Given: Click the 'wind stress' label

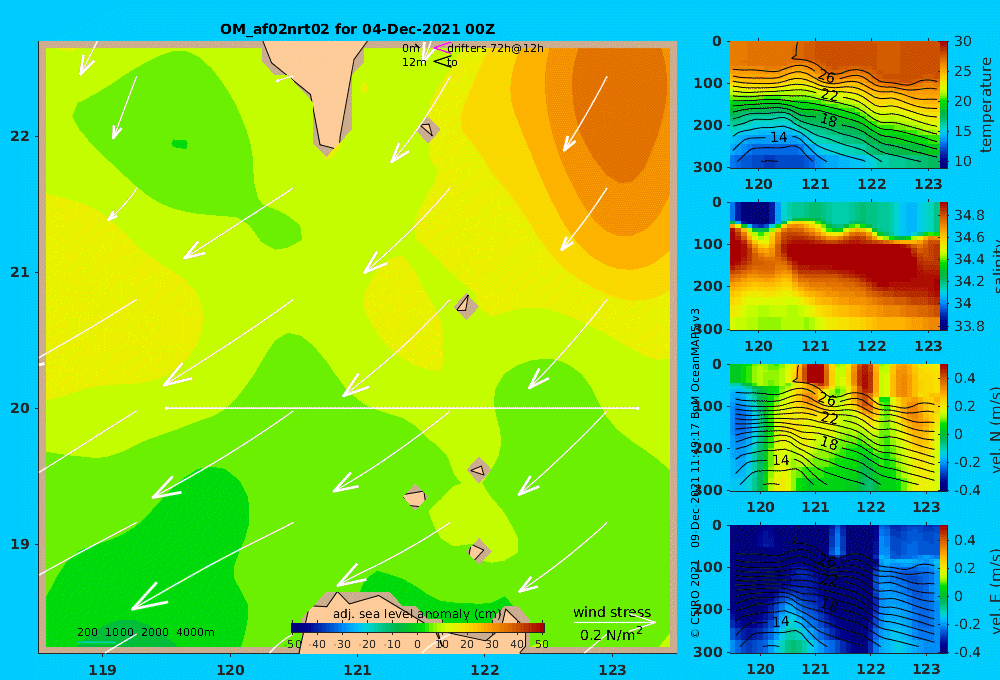Looking at the screenshot, I should click(x=612, y=612).
